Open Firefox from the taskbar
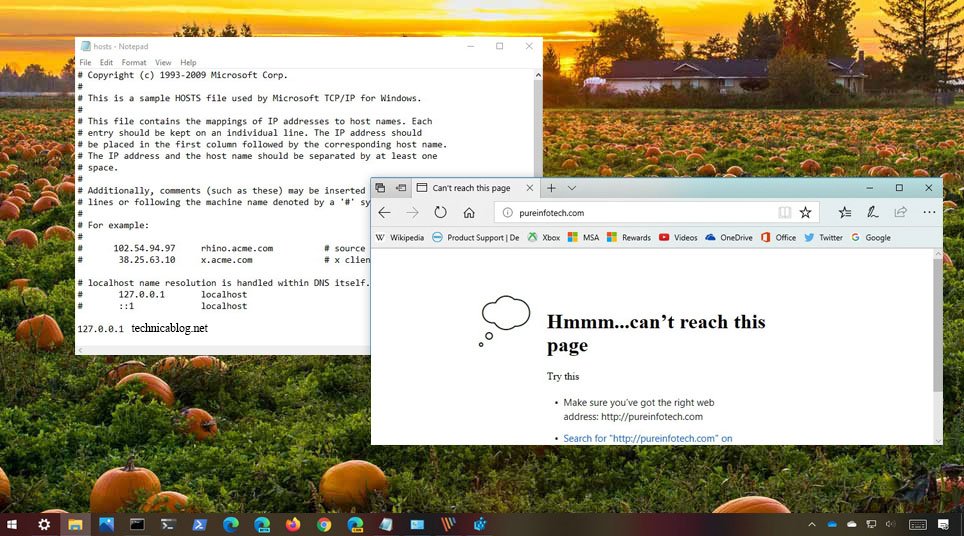Image resolution: width=964 pixels, height=536 pixels. 292,524
